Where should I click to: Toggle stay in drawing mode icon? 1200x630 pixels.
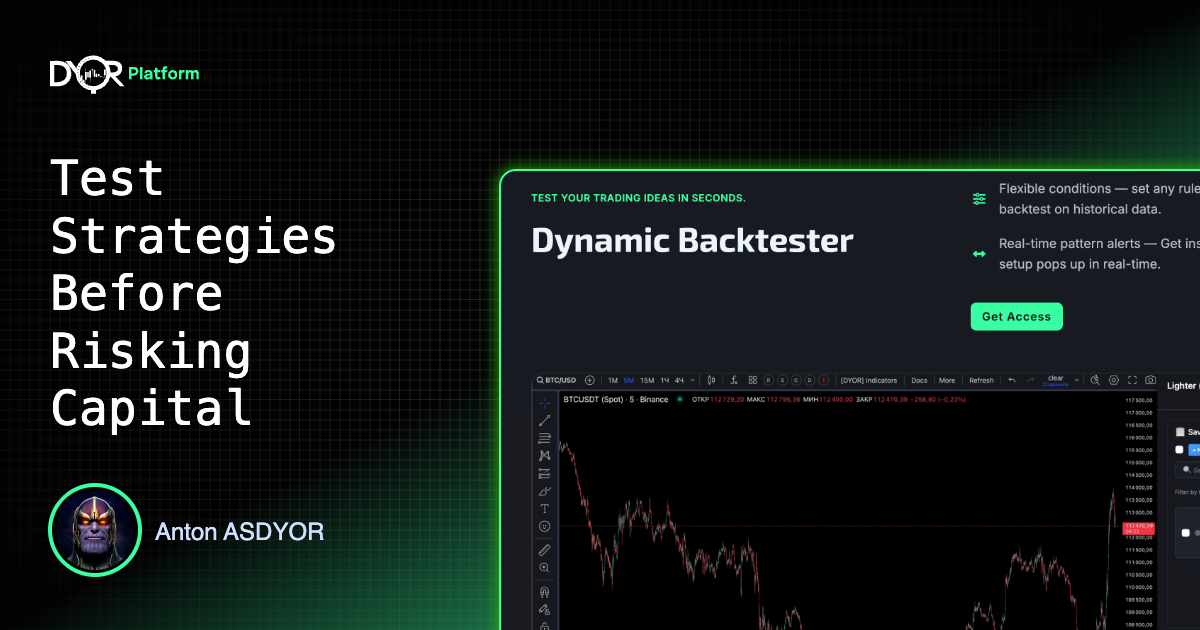pyautogui.click(x=545, y=609)
